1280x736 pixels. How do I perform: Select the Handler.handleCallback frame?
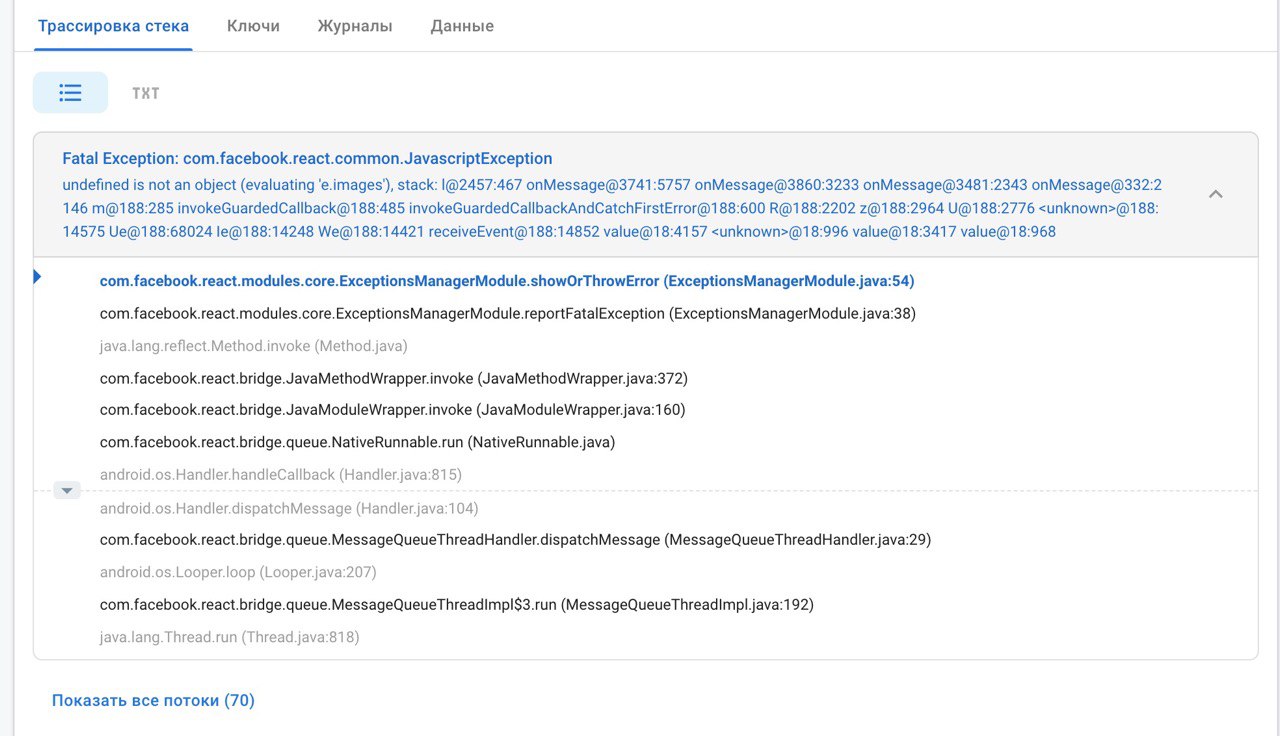point(281,474)
